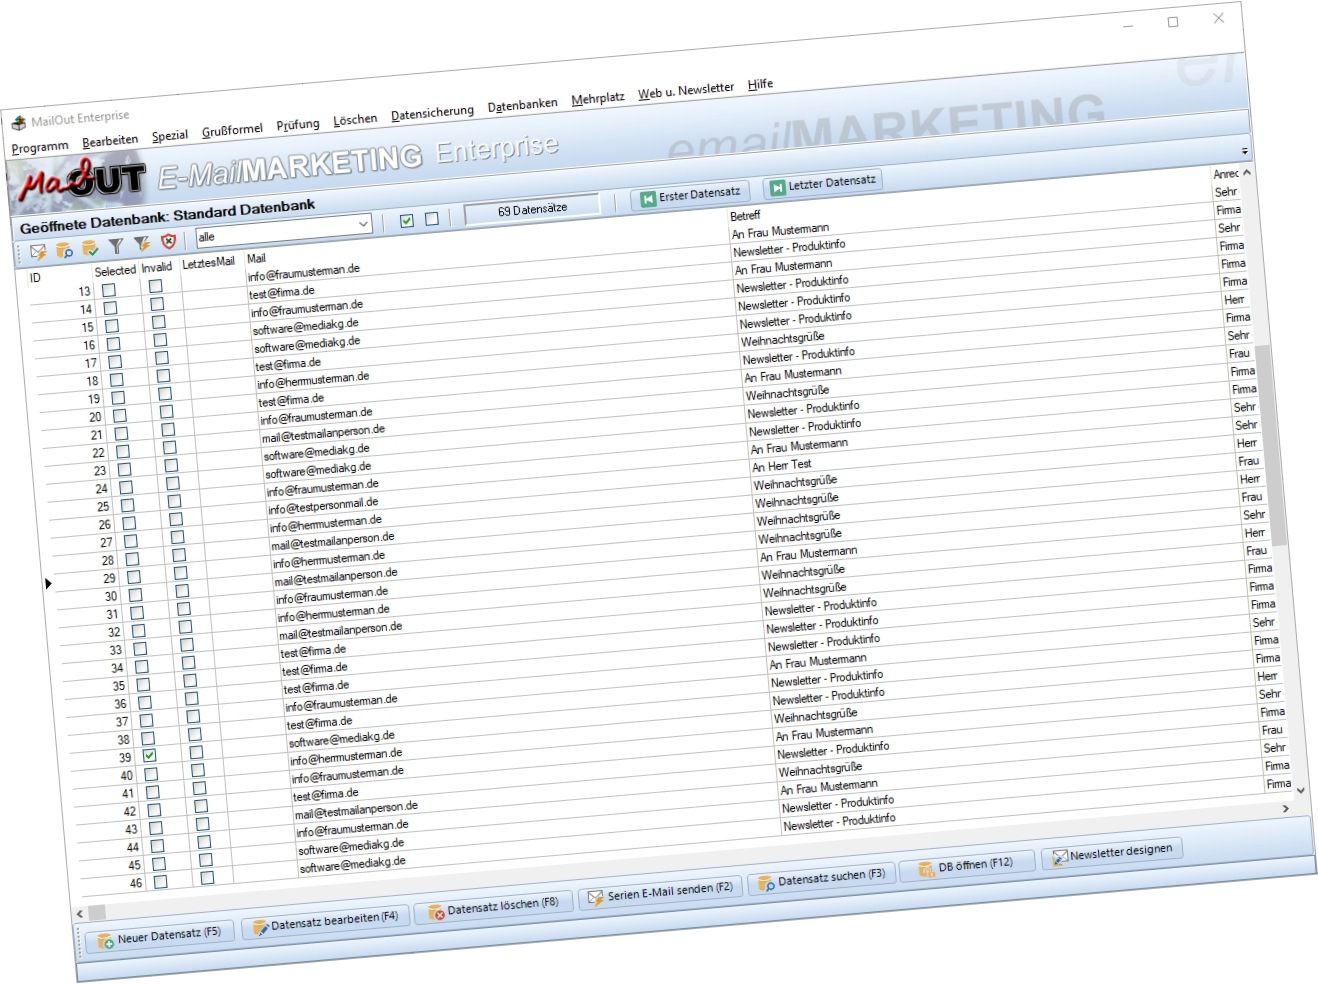Expand the 'alle' filter dropdown
The image size is (1318, 984).
363,224
